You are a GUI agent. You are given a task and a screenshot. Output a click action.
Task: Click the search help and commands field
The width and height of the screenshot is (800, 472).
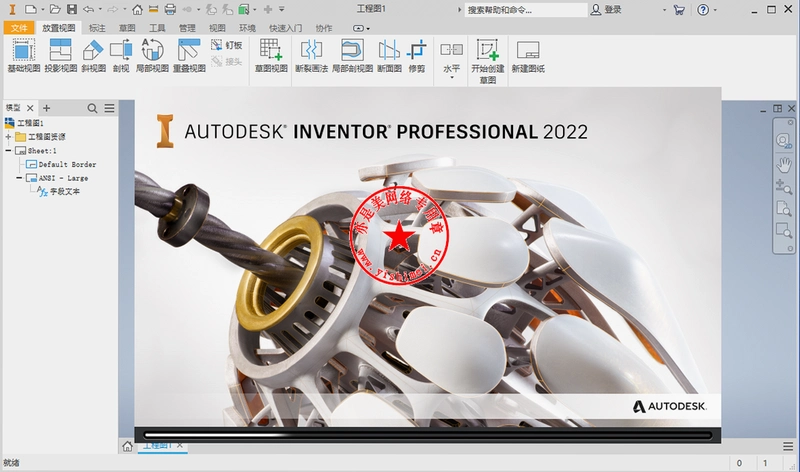pyautogui.click(x=526, y=10)
